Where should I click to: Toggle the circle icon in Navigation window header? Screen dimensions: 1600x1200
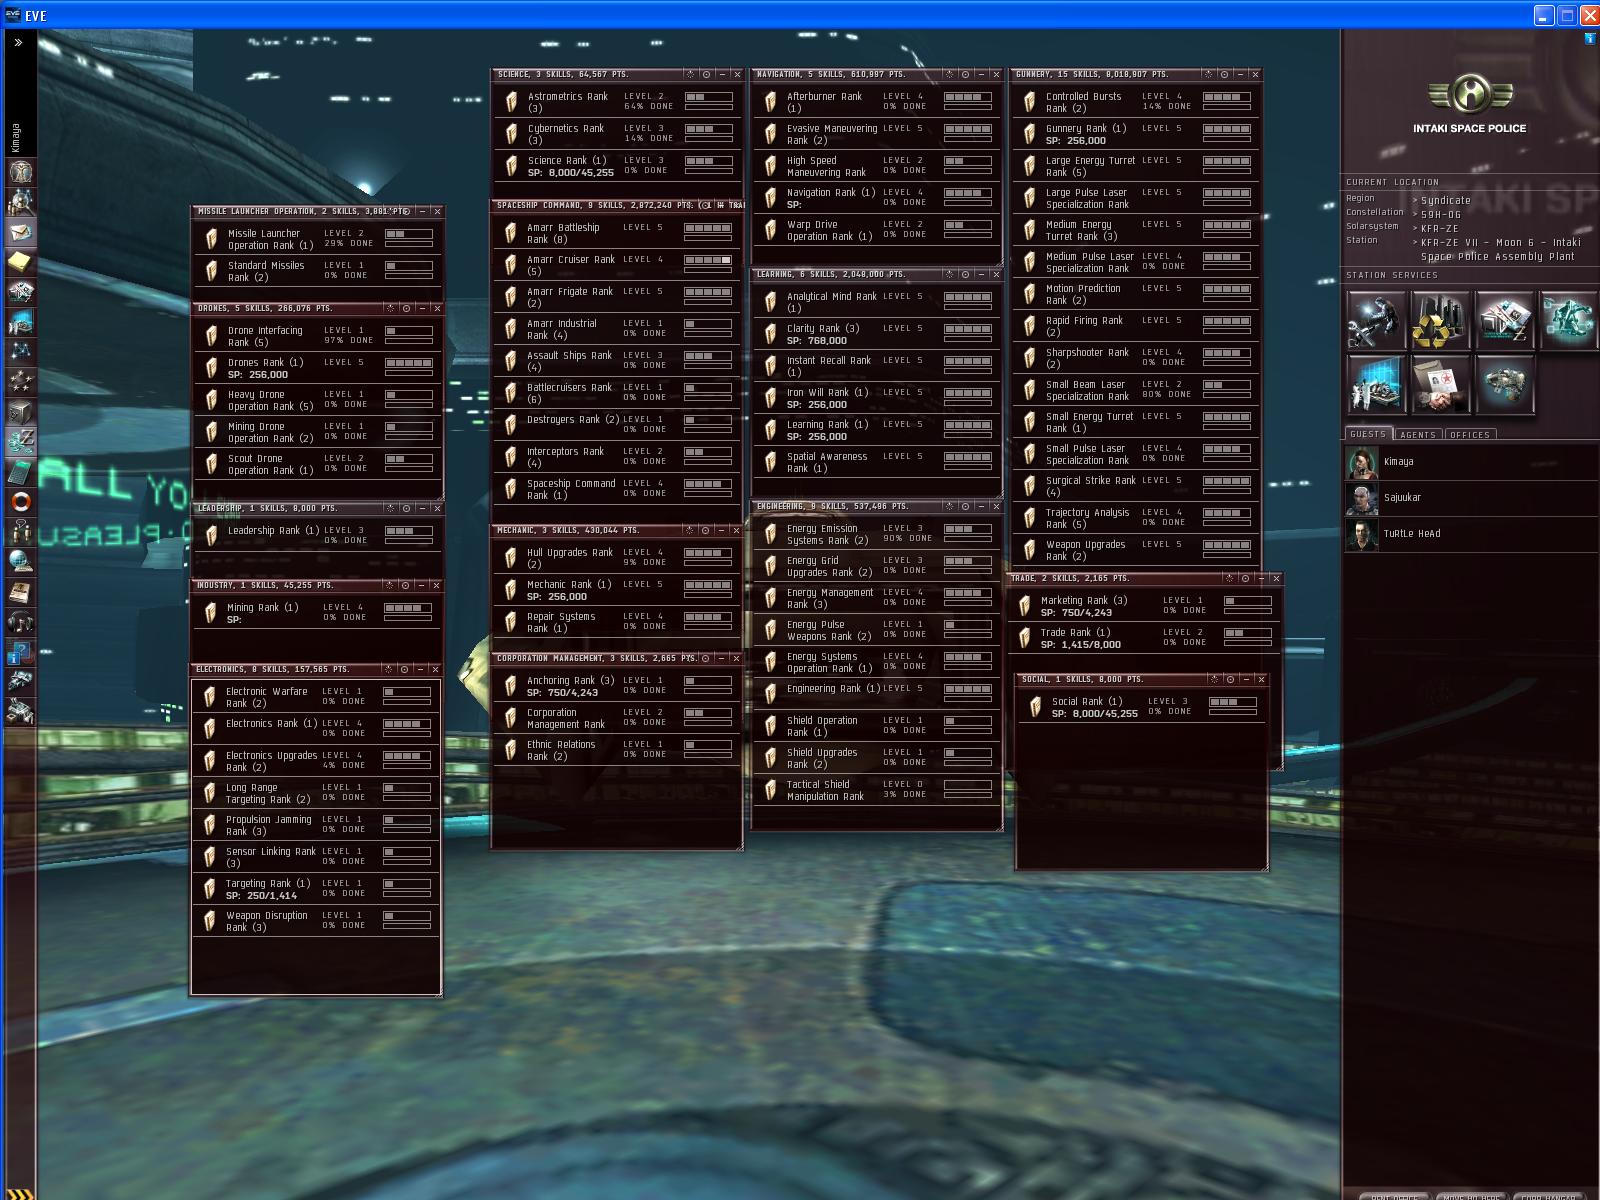tap(965, 75)
